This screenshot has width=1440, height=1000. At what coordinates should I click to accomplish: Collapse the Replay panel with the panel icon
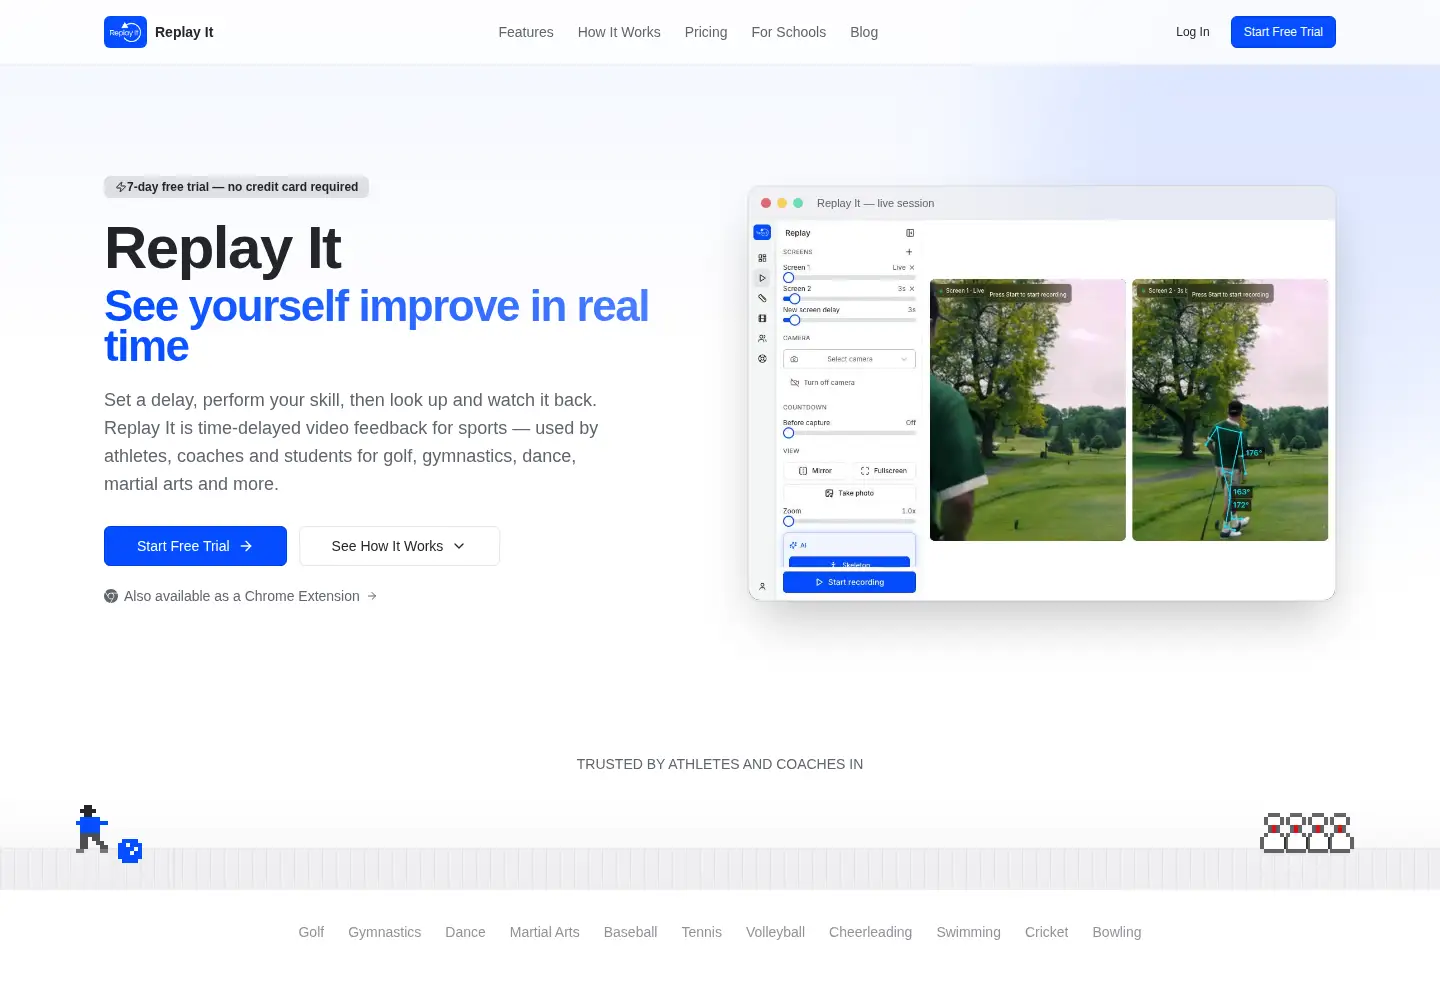pyautogui.click(x=910, y=233)
